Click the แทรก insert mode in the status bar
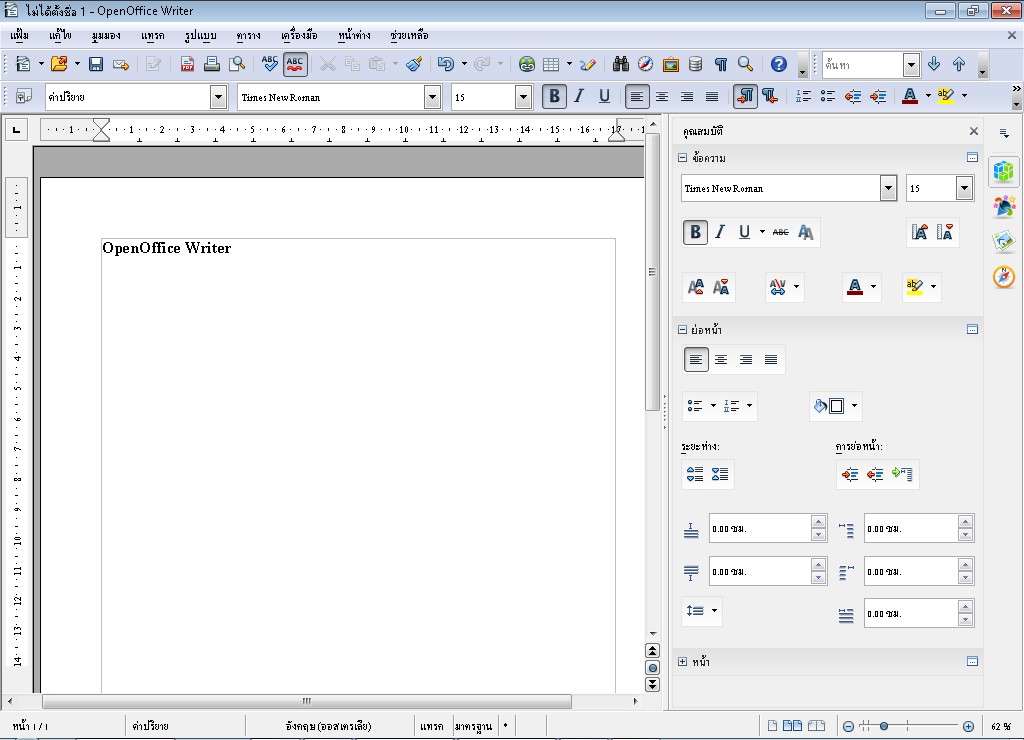The height and width of the screenshot is (740, 1024). coord(432,726)
